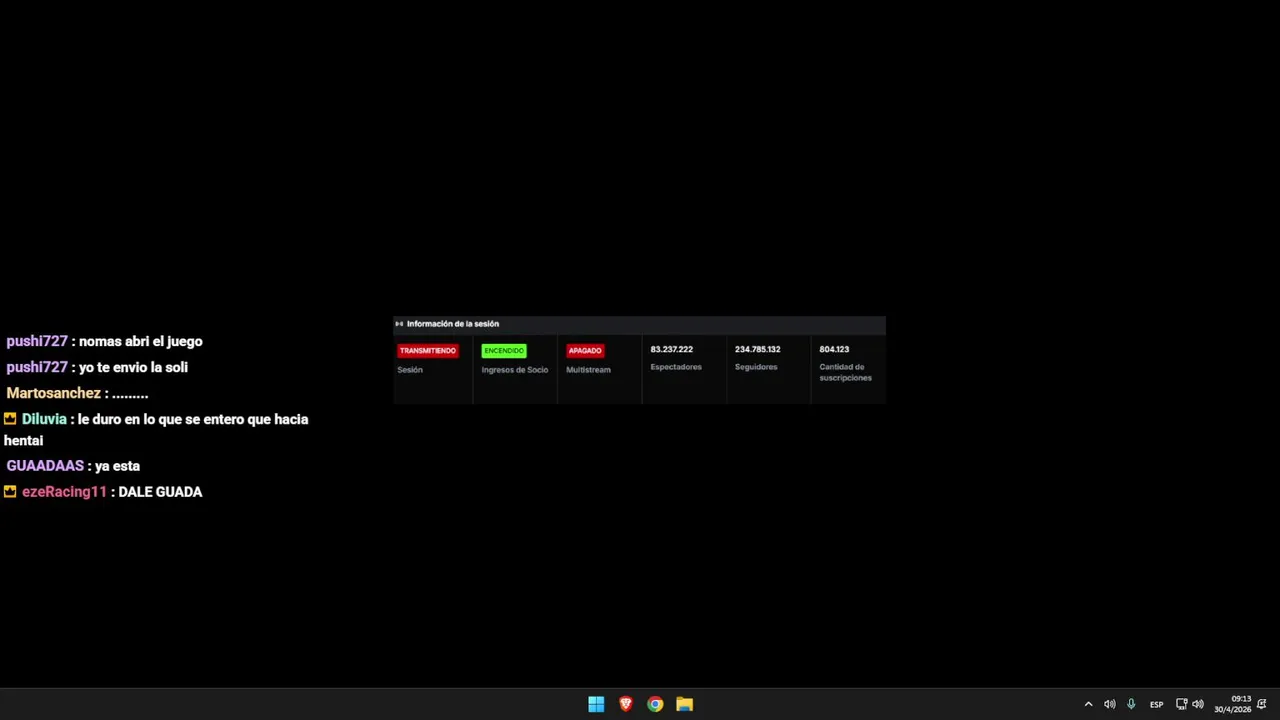Click the chat message yo te envio la soli
Image resolution: width=1280 pixels, height=720 pixels.
(133, 367)
